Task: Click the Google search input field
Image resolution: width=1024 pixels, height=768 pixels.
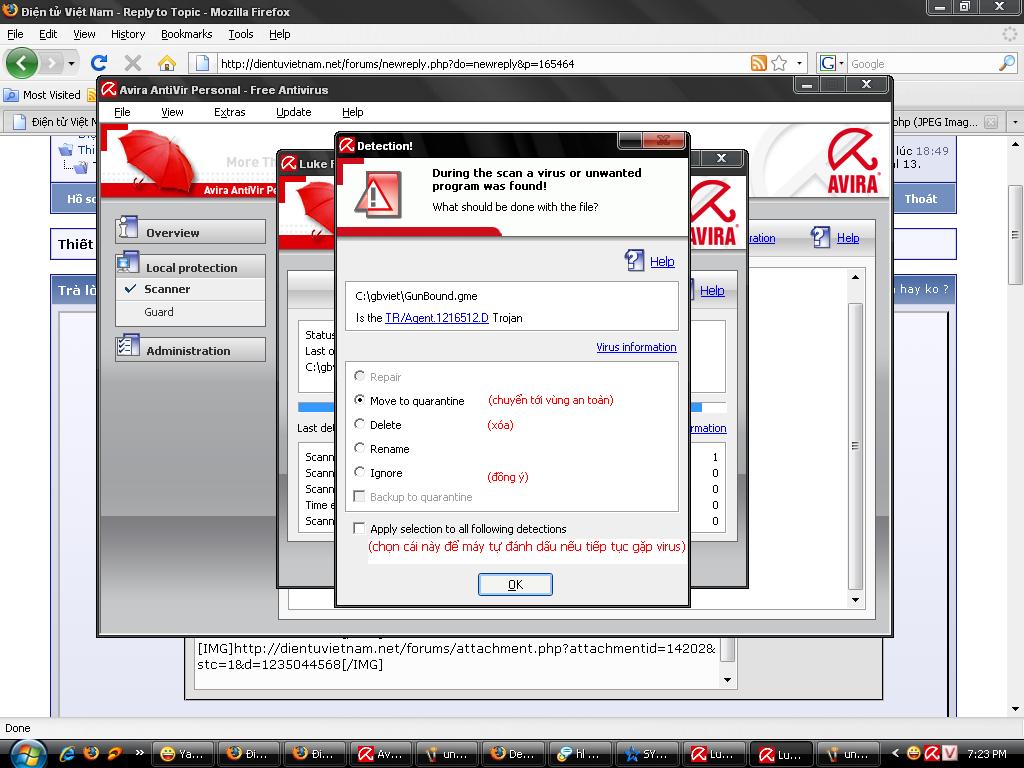Action: (922, 63)
